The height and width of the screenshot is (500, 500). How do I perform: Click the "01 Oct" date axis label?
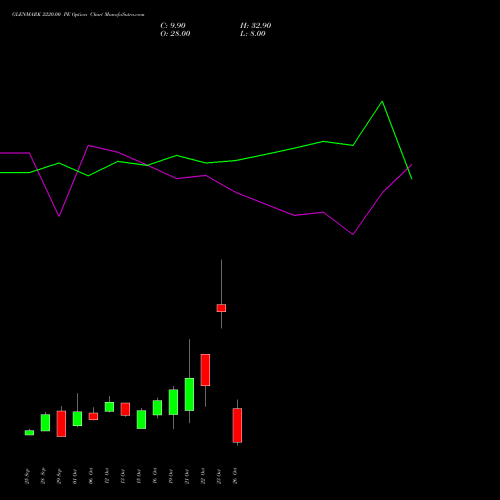pos(75,476)
